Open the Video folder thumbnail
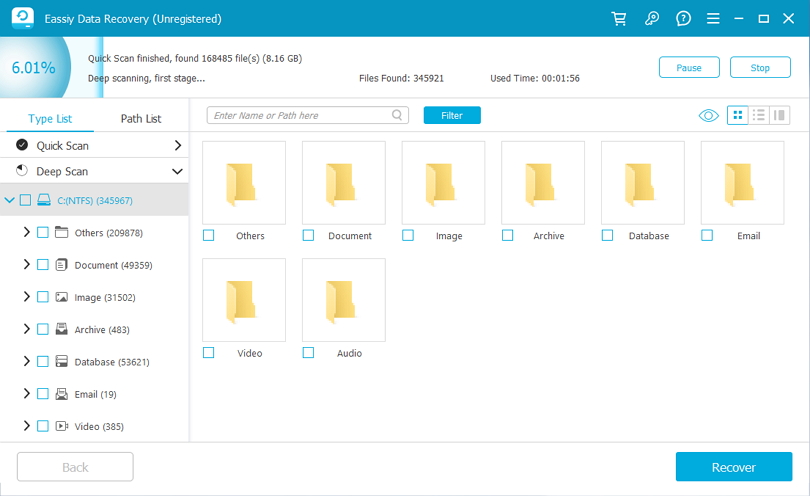Screen dimensions: 810x496 tap(244, 300)
